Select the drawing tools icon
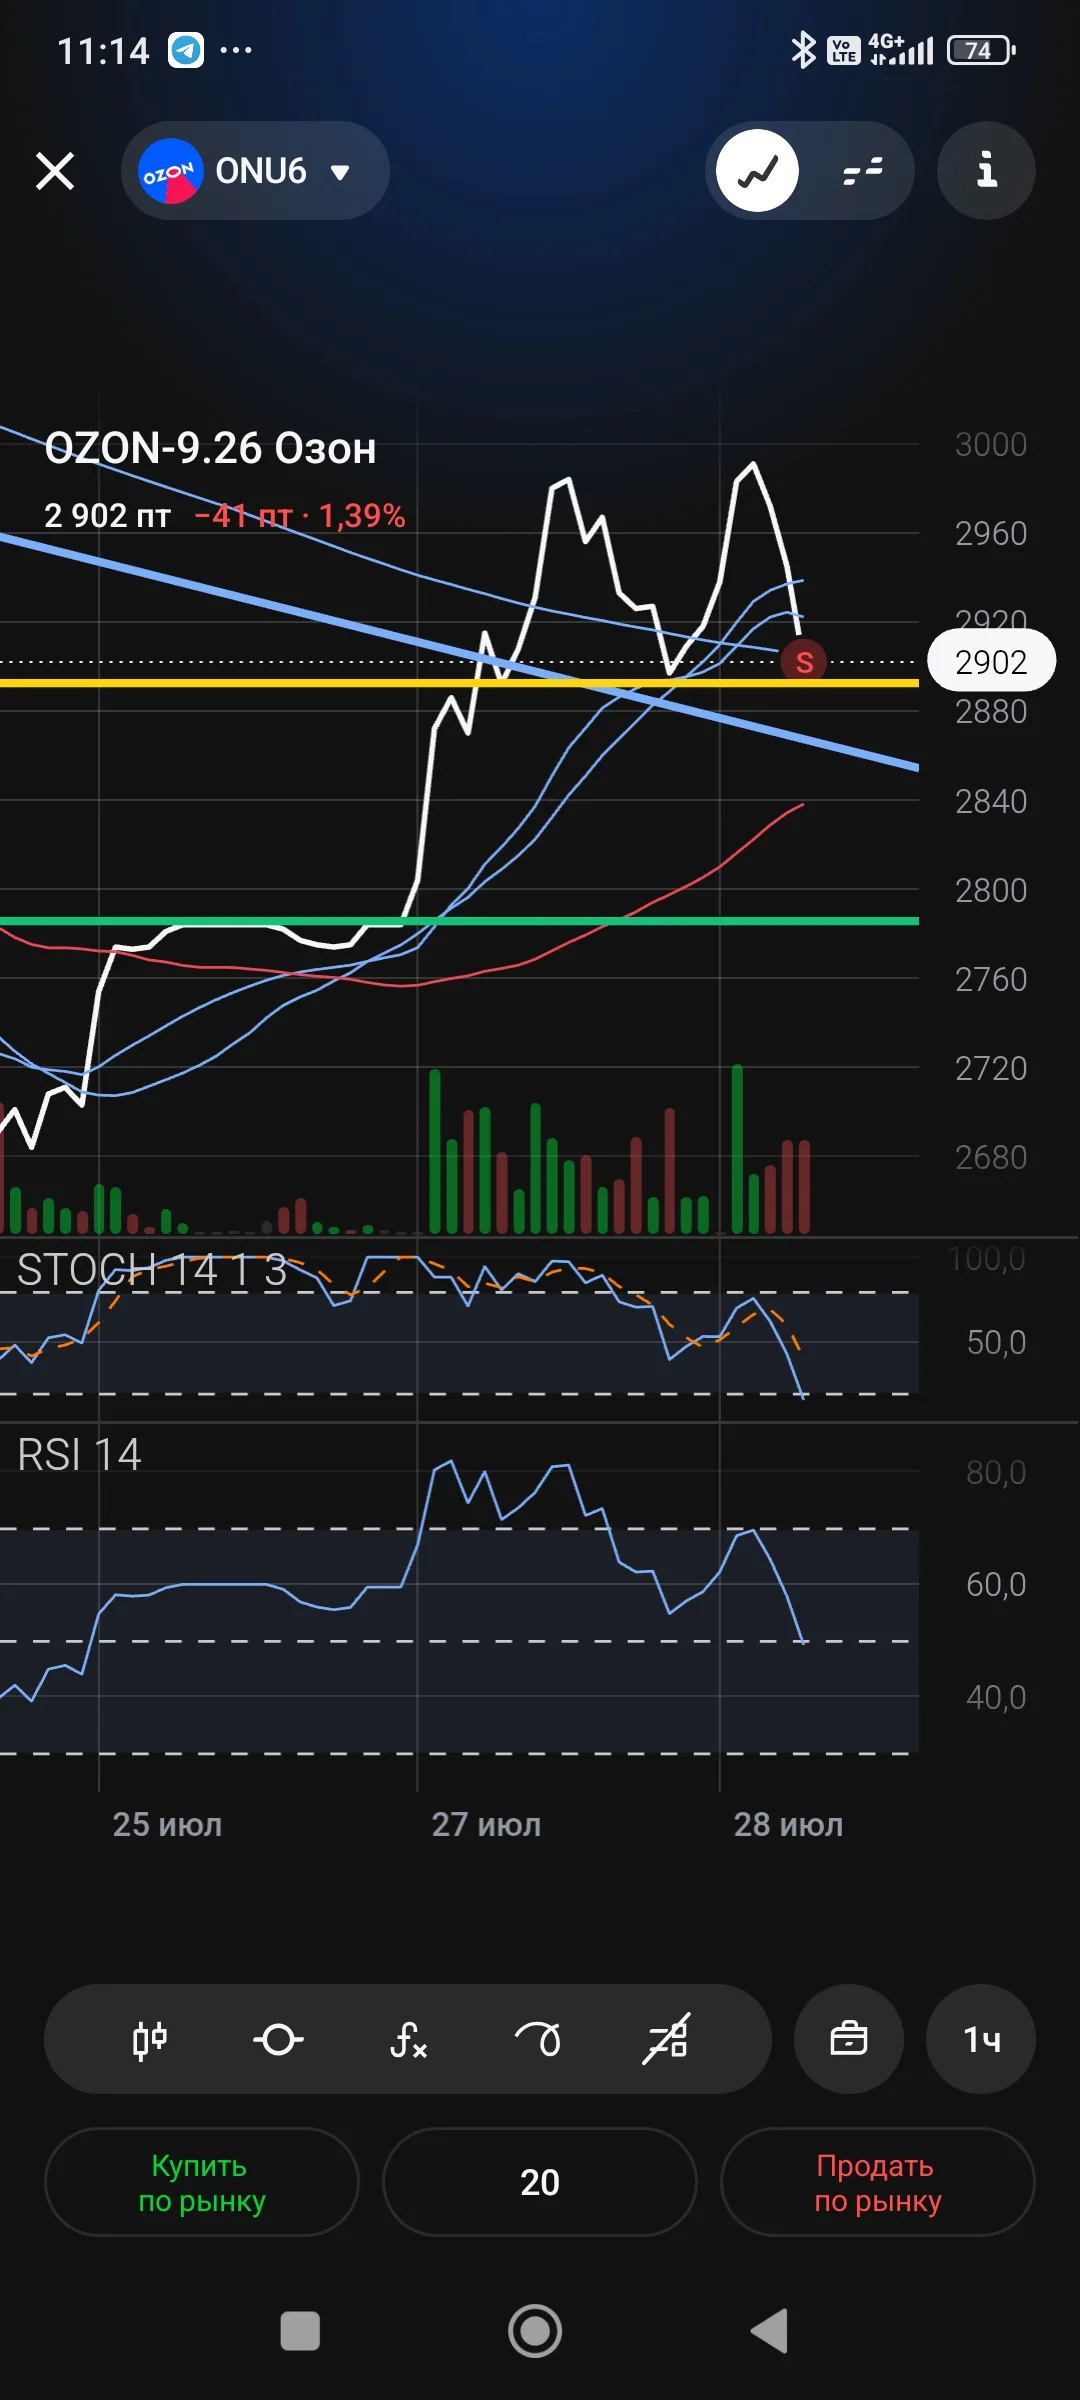 click(x=537, y=2039)
